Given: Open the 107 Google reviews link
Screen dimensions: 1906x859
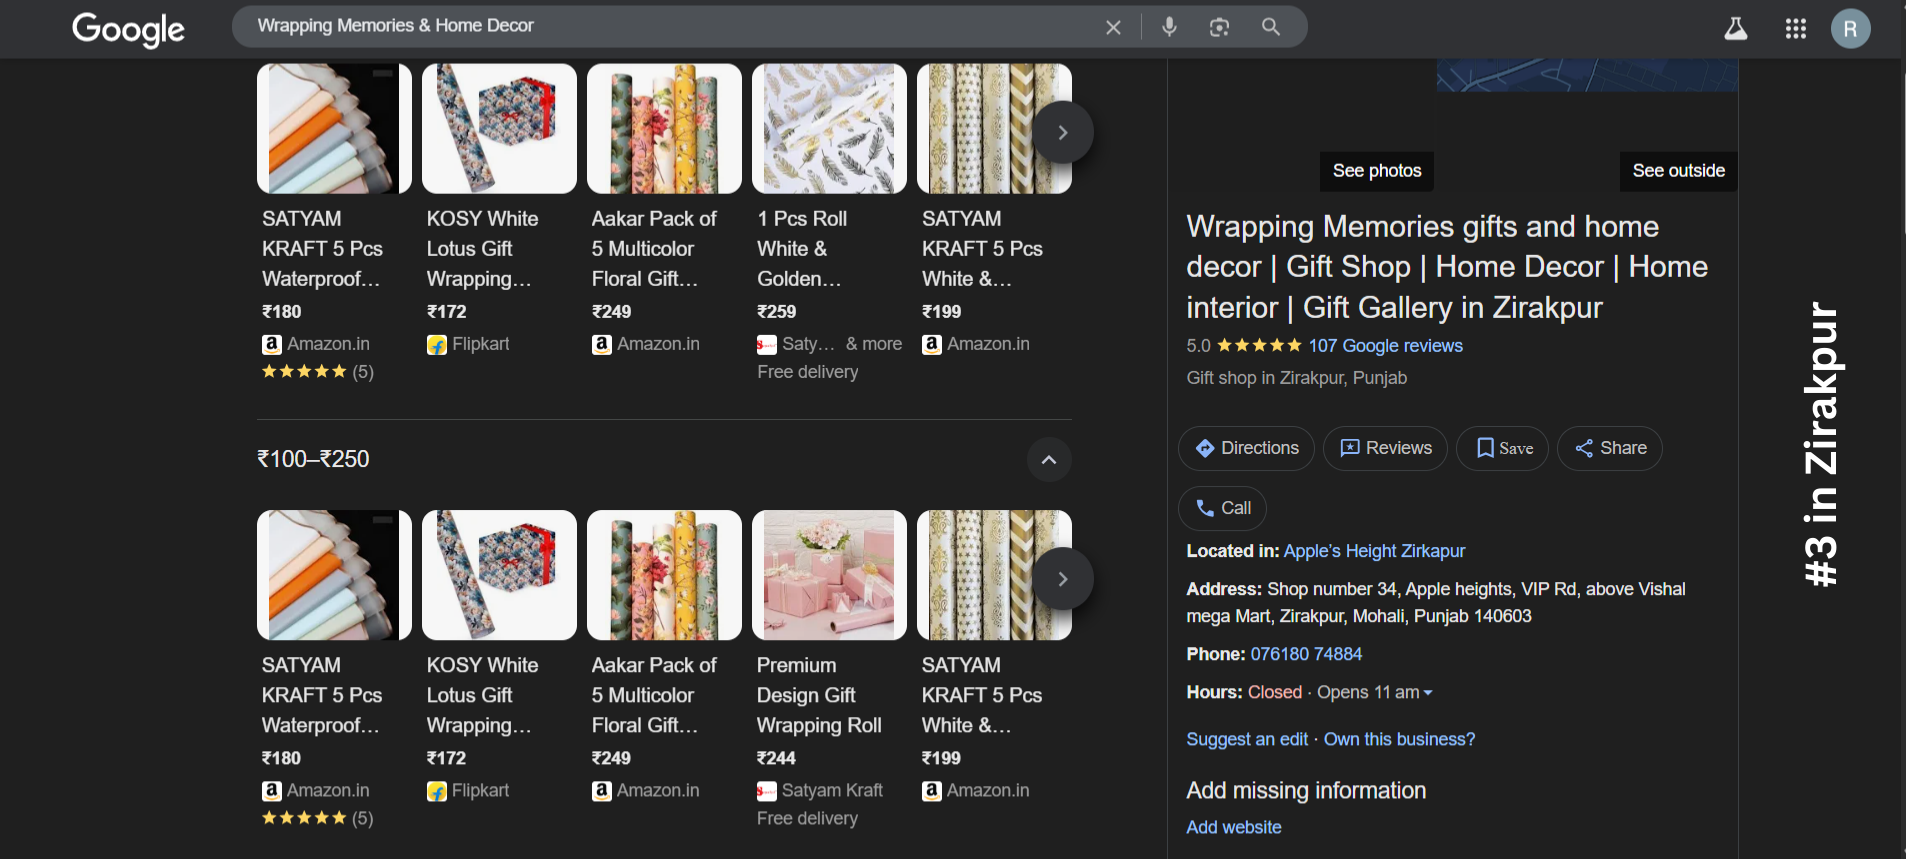Looking at the screenshot, I should click(1385, 346).
